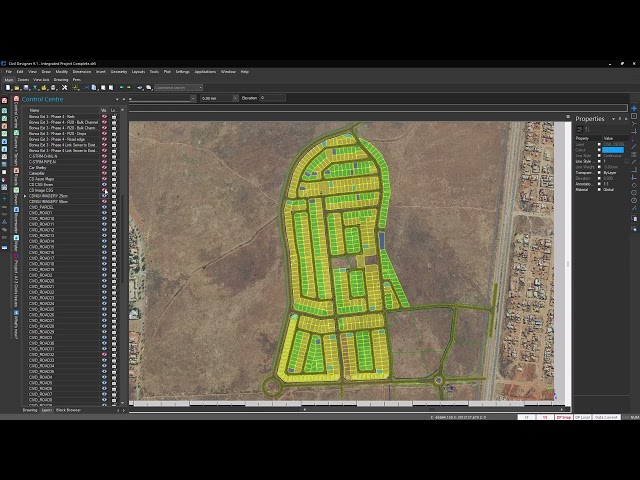Click the Copy toolbar icon
640x480 pixels.
click(x=94, y=87)
